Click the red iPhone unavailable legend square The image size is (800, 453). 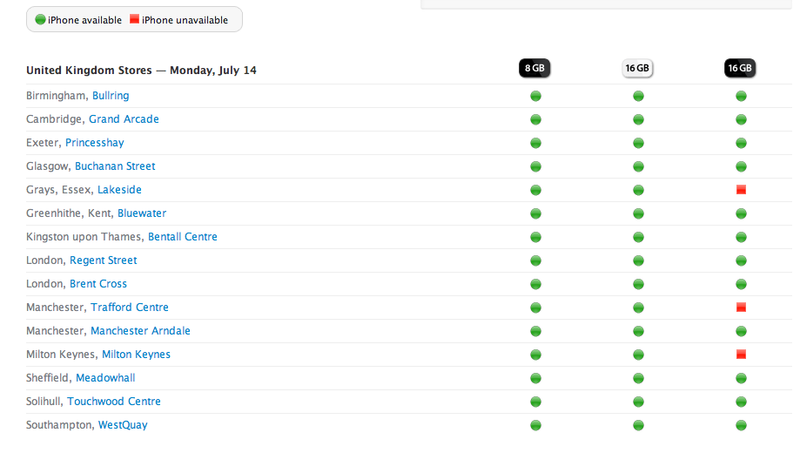(x=134, y=19)
